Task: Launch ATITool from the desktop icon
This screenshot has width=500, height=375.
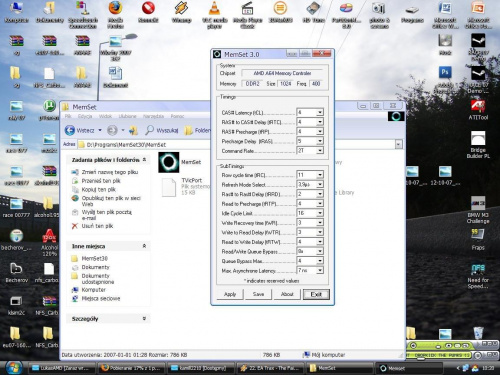Action: click(478, 110)
